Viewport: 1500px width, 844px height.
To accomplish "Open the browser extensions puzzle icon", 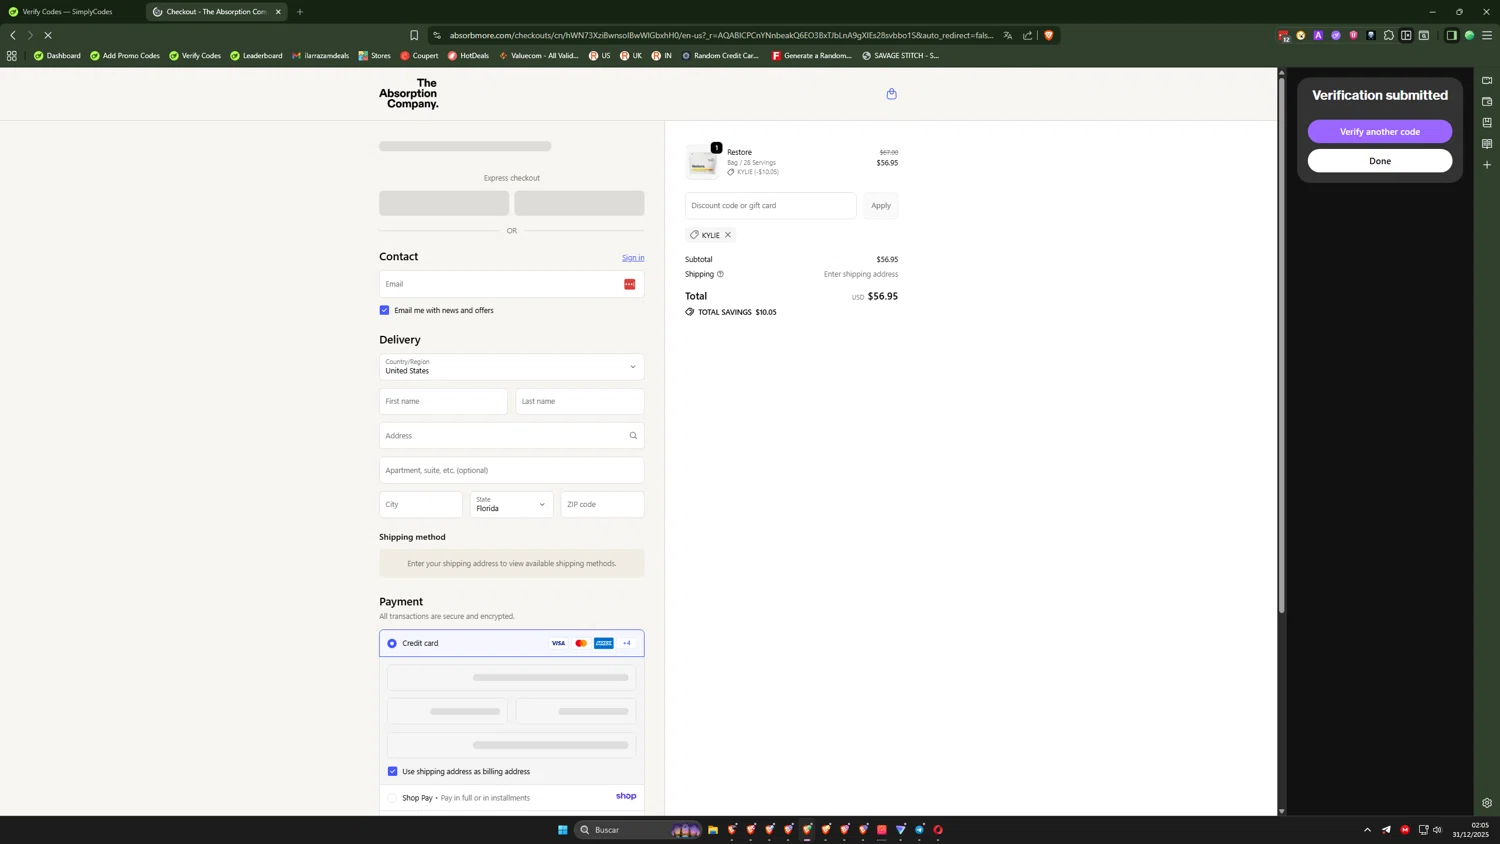I will (x=1388, y=35).
